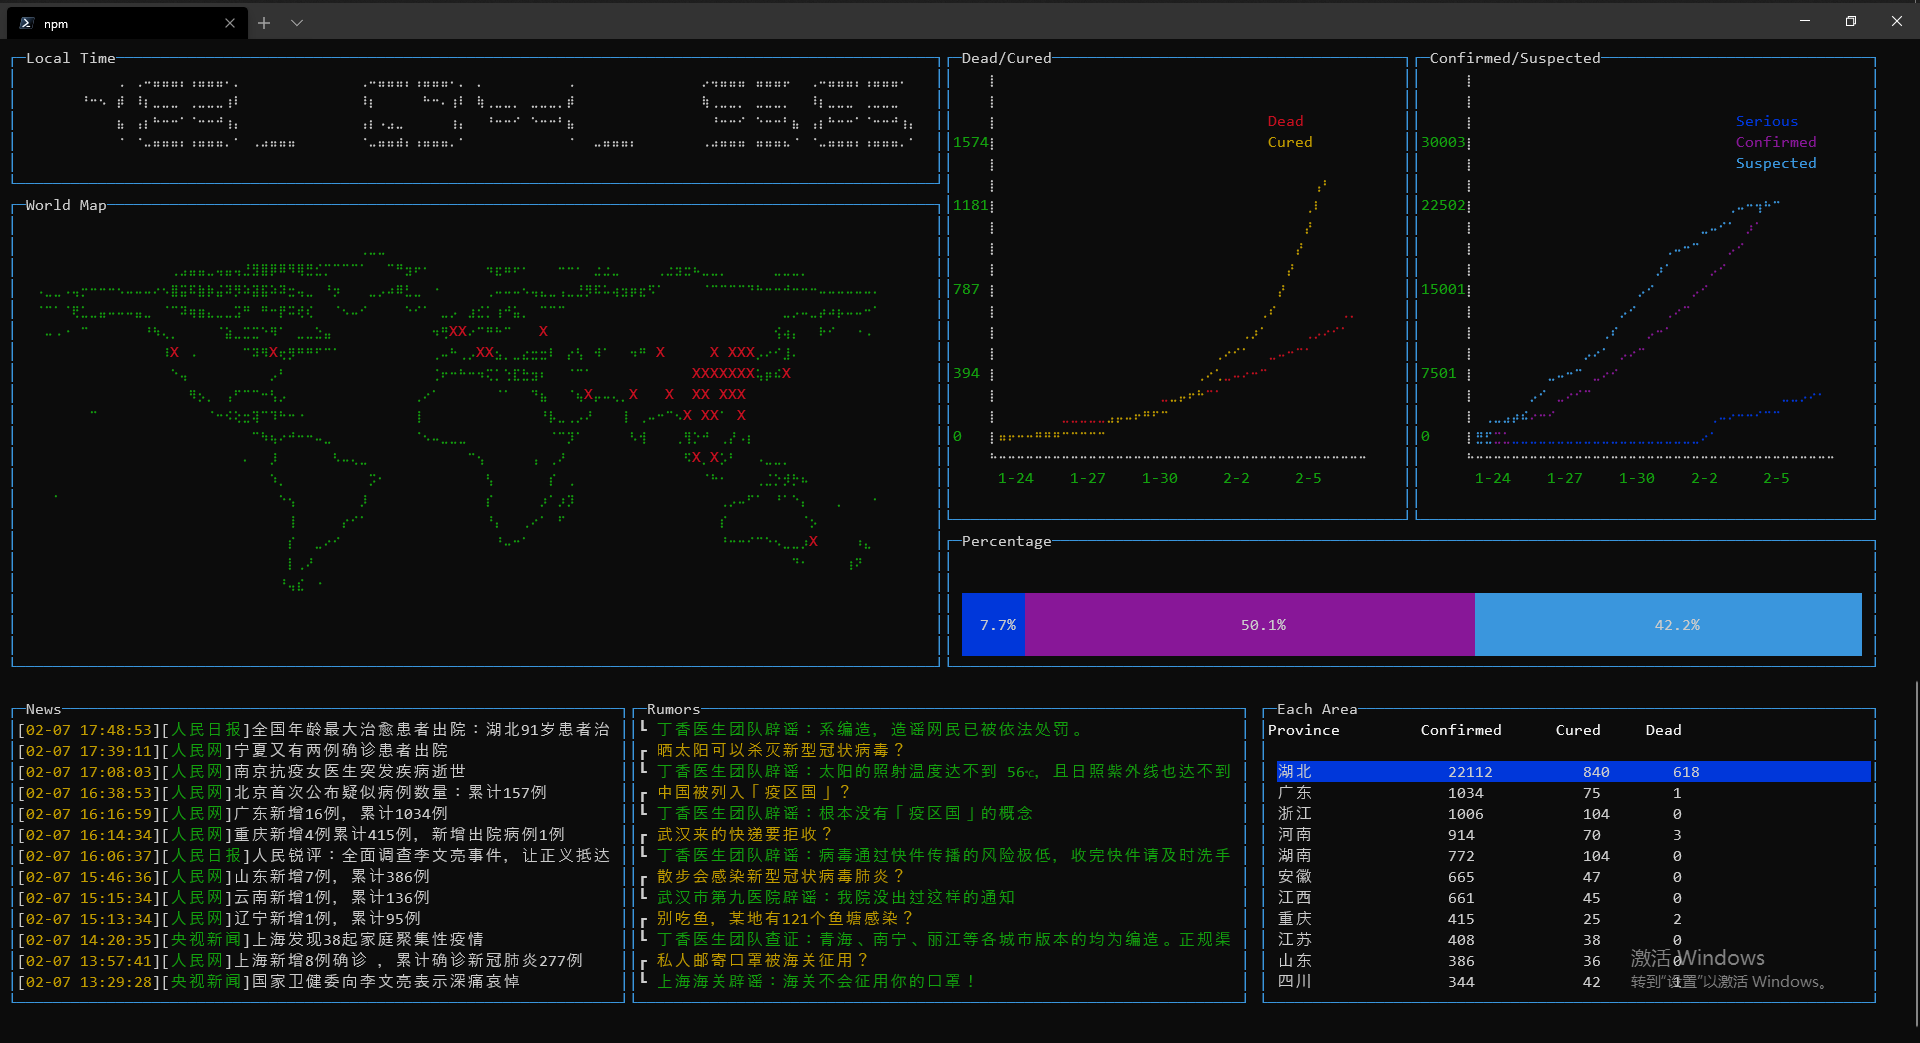Viewport: 1920px width, 1043px height.
Task: Click the Local Time panel title
Action: click(71, 58)
